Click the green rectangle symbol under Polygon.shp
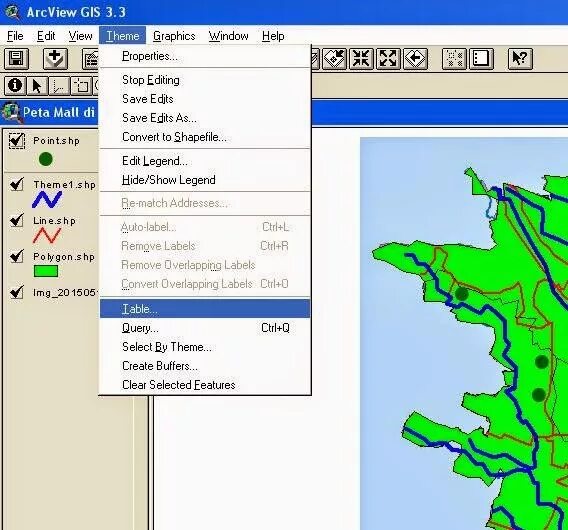 point(46,271)
